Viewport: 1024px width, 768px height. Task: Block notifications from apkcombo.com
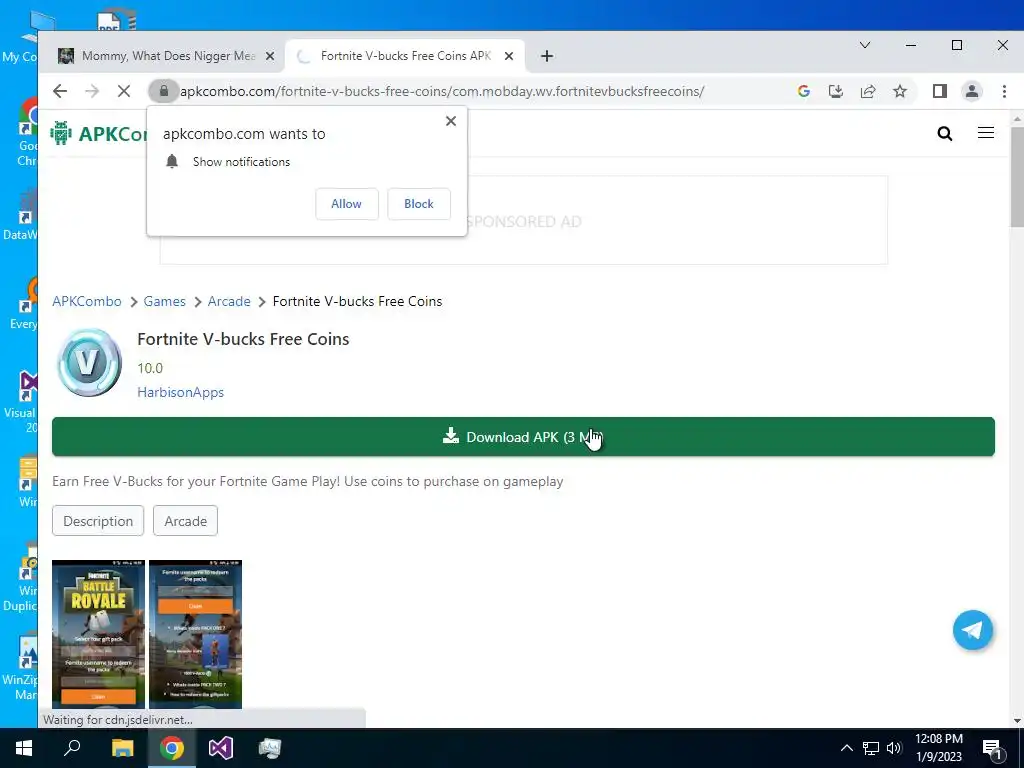(419, 204)
